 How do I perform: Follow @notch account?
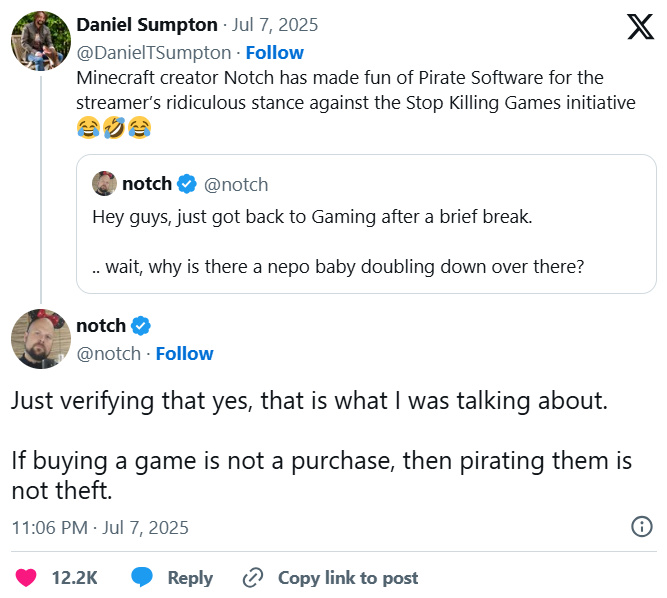(x=184, y=353)
